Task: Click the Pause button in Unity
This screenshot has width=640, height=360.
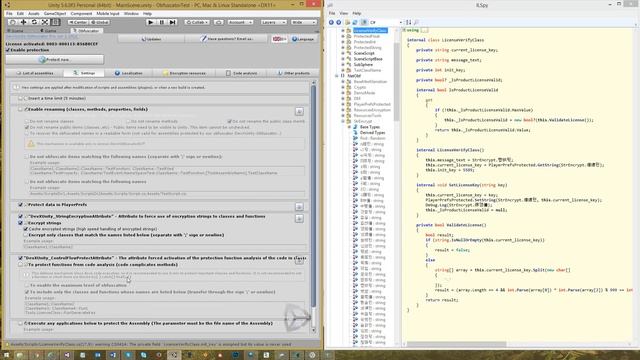Action: coord(162,22)
